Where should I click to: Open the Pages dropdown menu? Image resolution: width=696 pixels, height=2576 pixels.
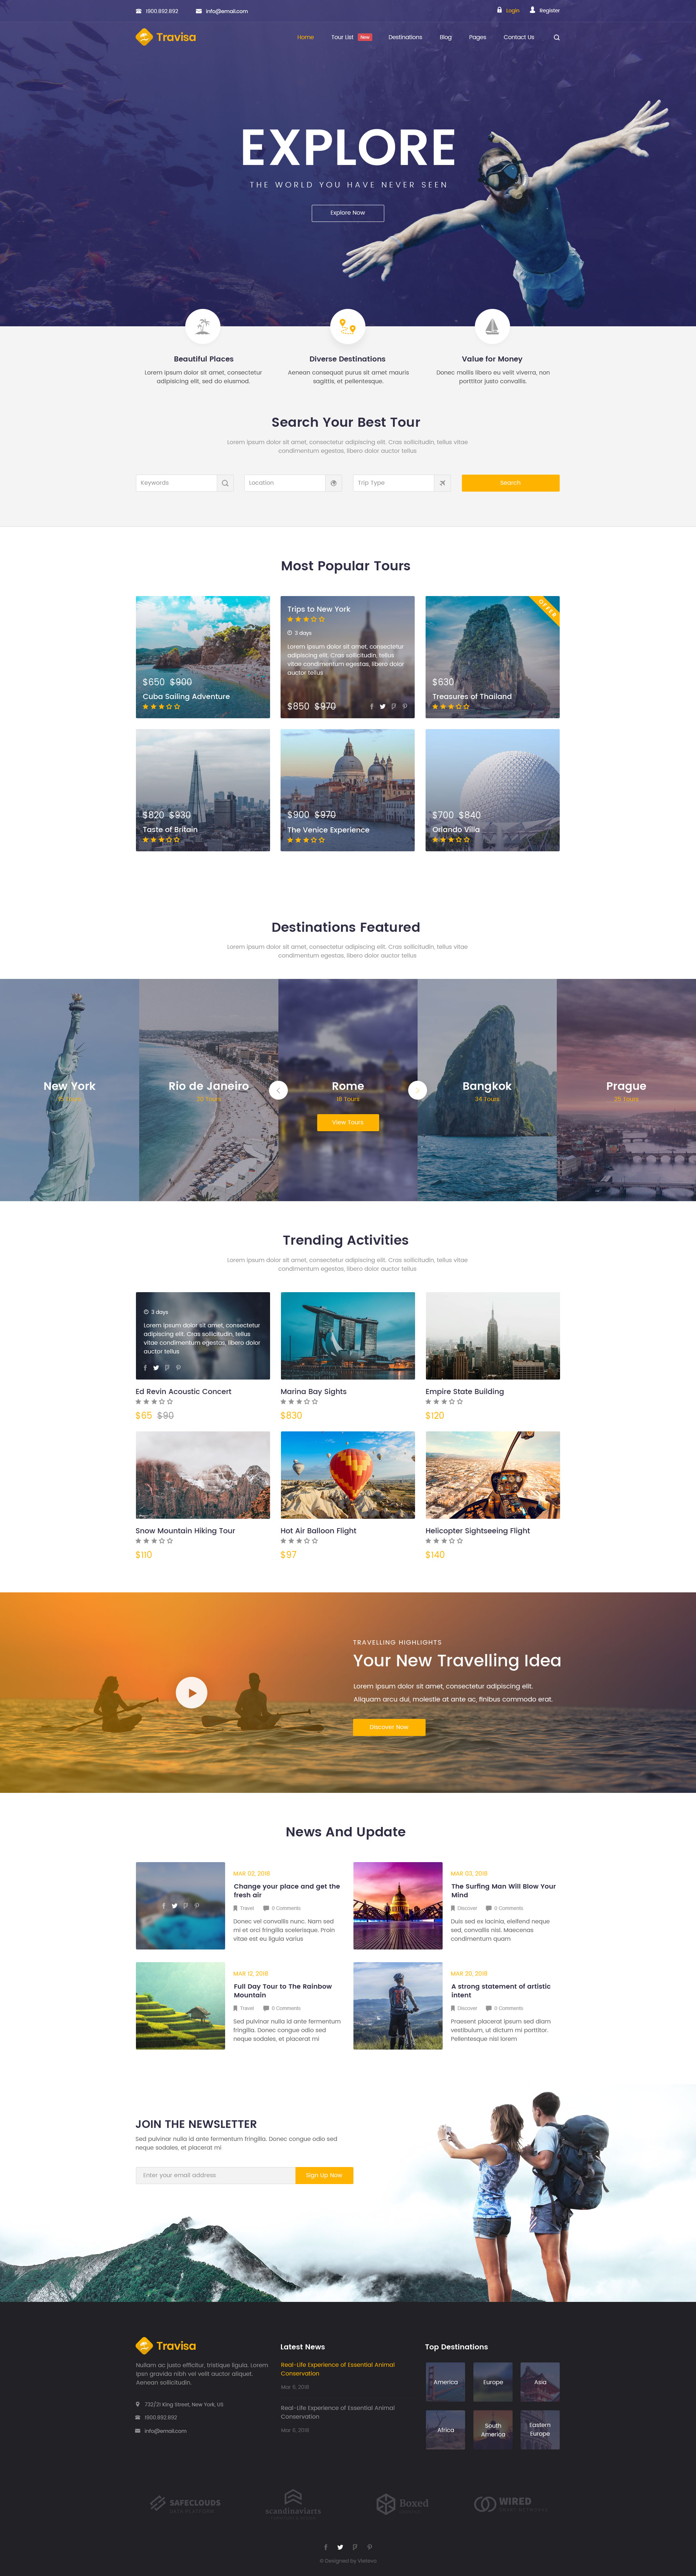(x=477, y=37)
